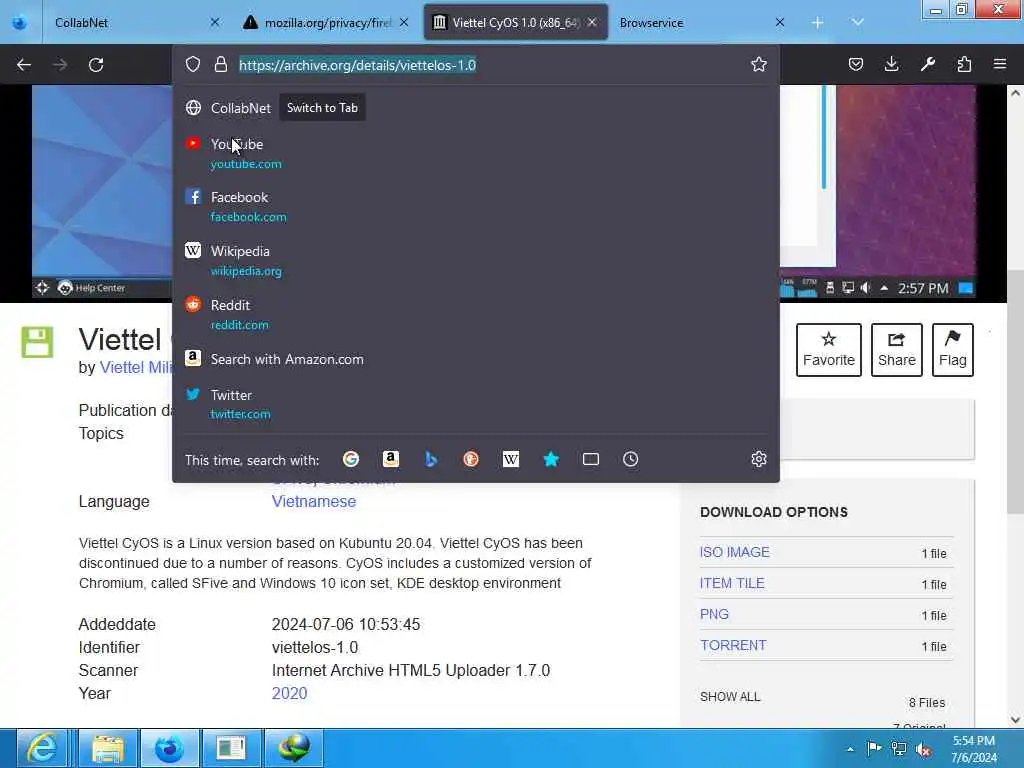
Task: Open Action Center flag tray icon
Action: [874, 749]
